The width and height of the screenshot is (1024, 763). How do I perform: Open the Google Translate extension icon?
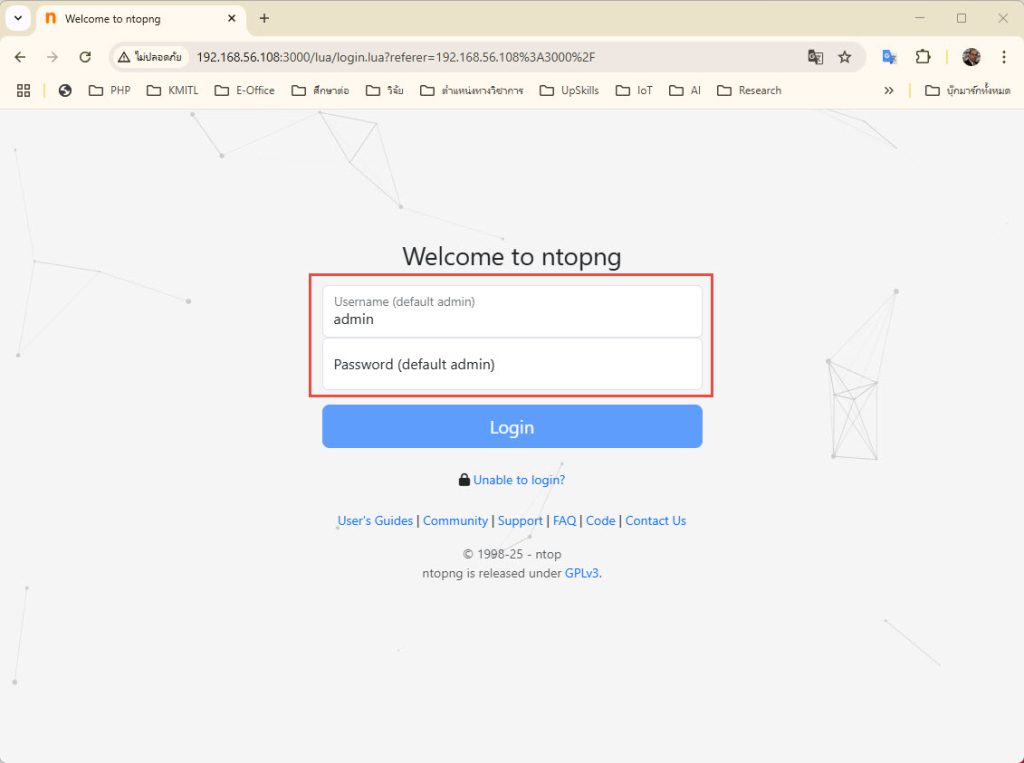click(889, 57)
